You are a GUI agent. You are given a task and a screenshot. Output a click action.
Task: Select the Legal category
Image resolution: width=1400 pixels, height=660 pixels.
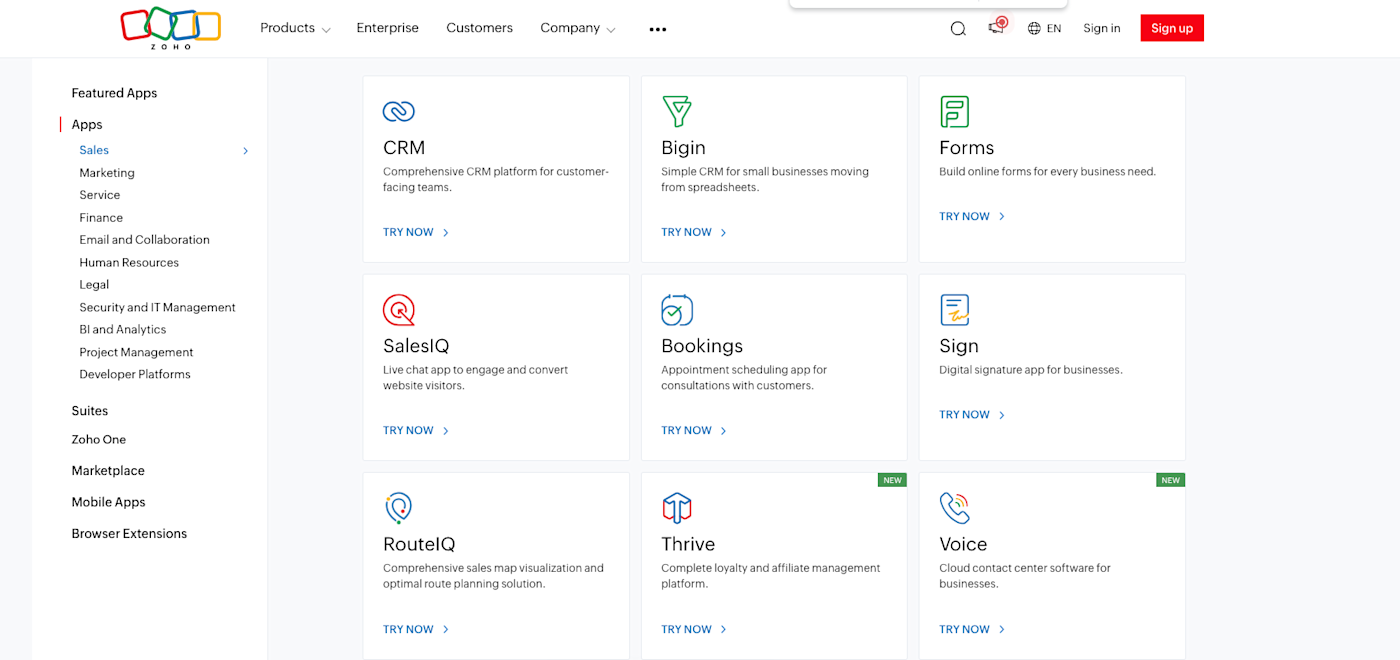tap(94, 285)
